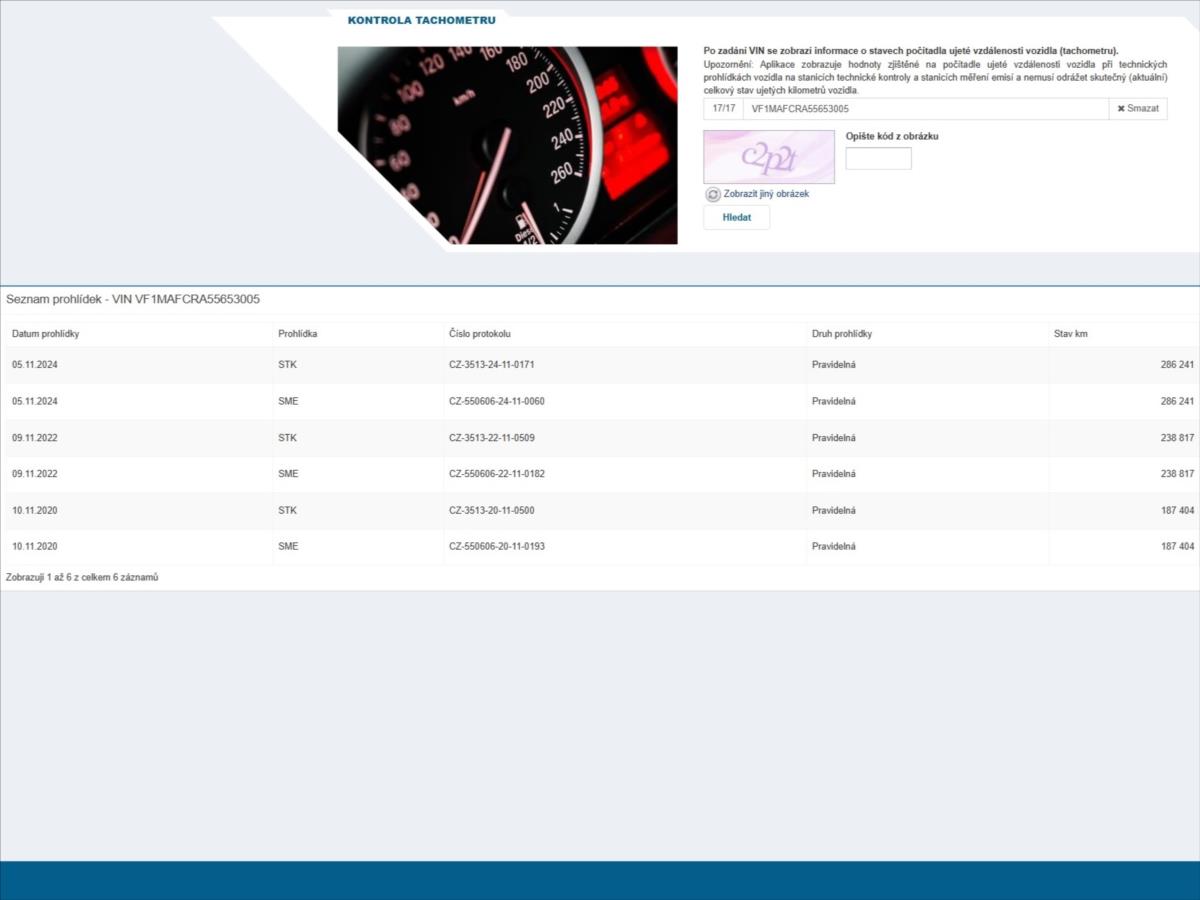Image resolution: width=1200 pixels, height=900 pixels.
Task: Sort by Druh prohlídky column header
Action: click(x=841, y=334)
